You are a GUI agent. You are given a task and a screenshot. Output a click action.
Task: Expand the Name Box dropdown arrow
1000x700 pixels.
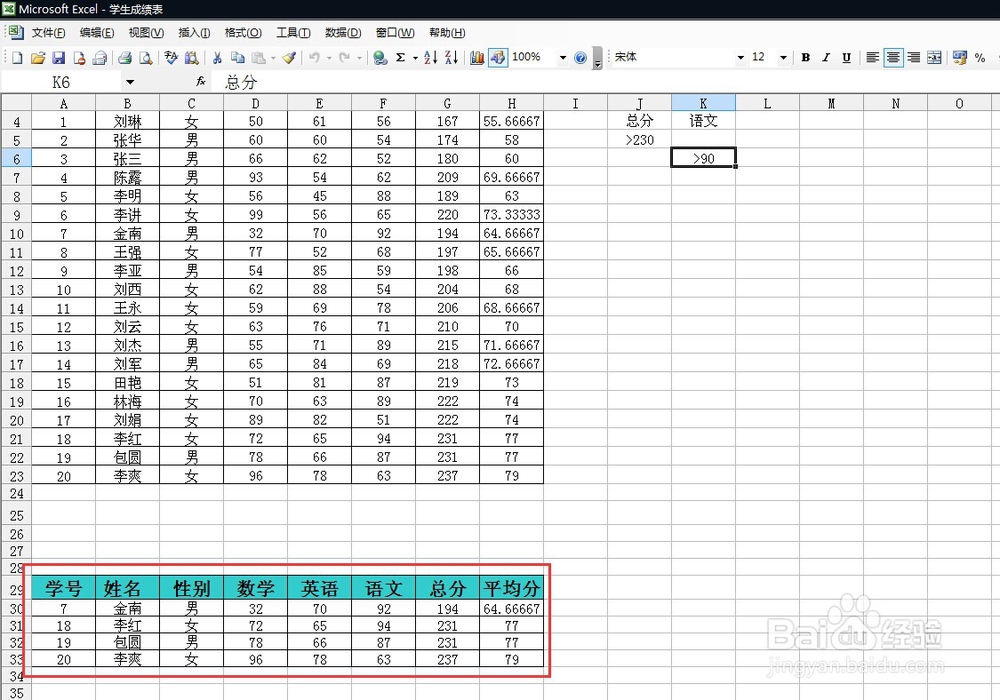130,82
